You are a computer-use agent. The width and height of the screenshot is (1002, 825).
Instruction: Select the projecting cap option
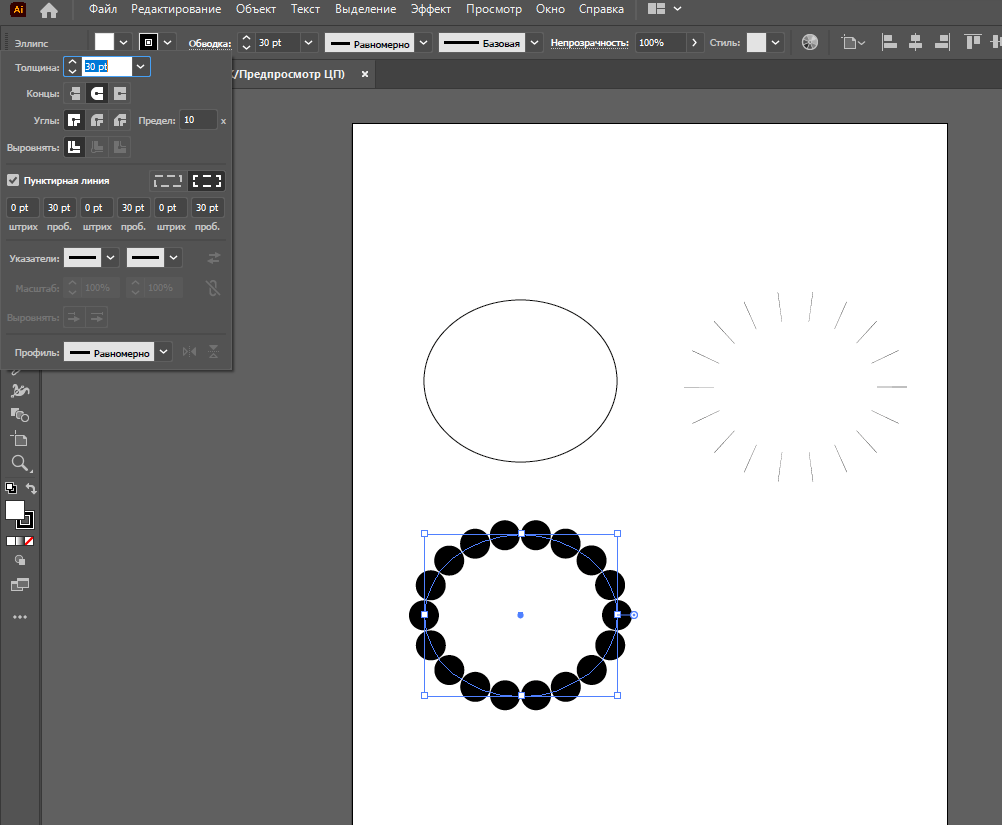pyautogui.click(x=120, y=93)
